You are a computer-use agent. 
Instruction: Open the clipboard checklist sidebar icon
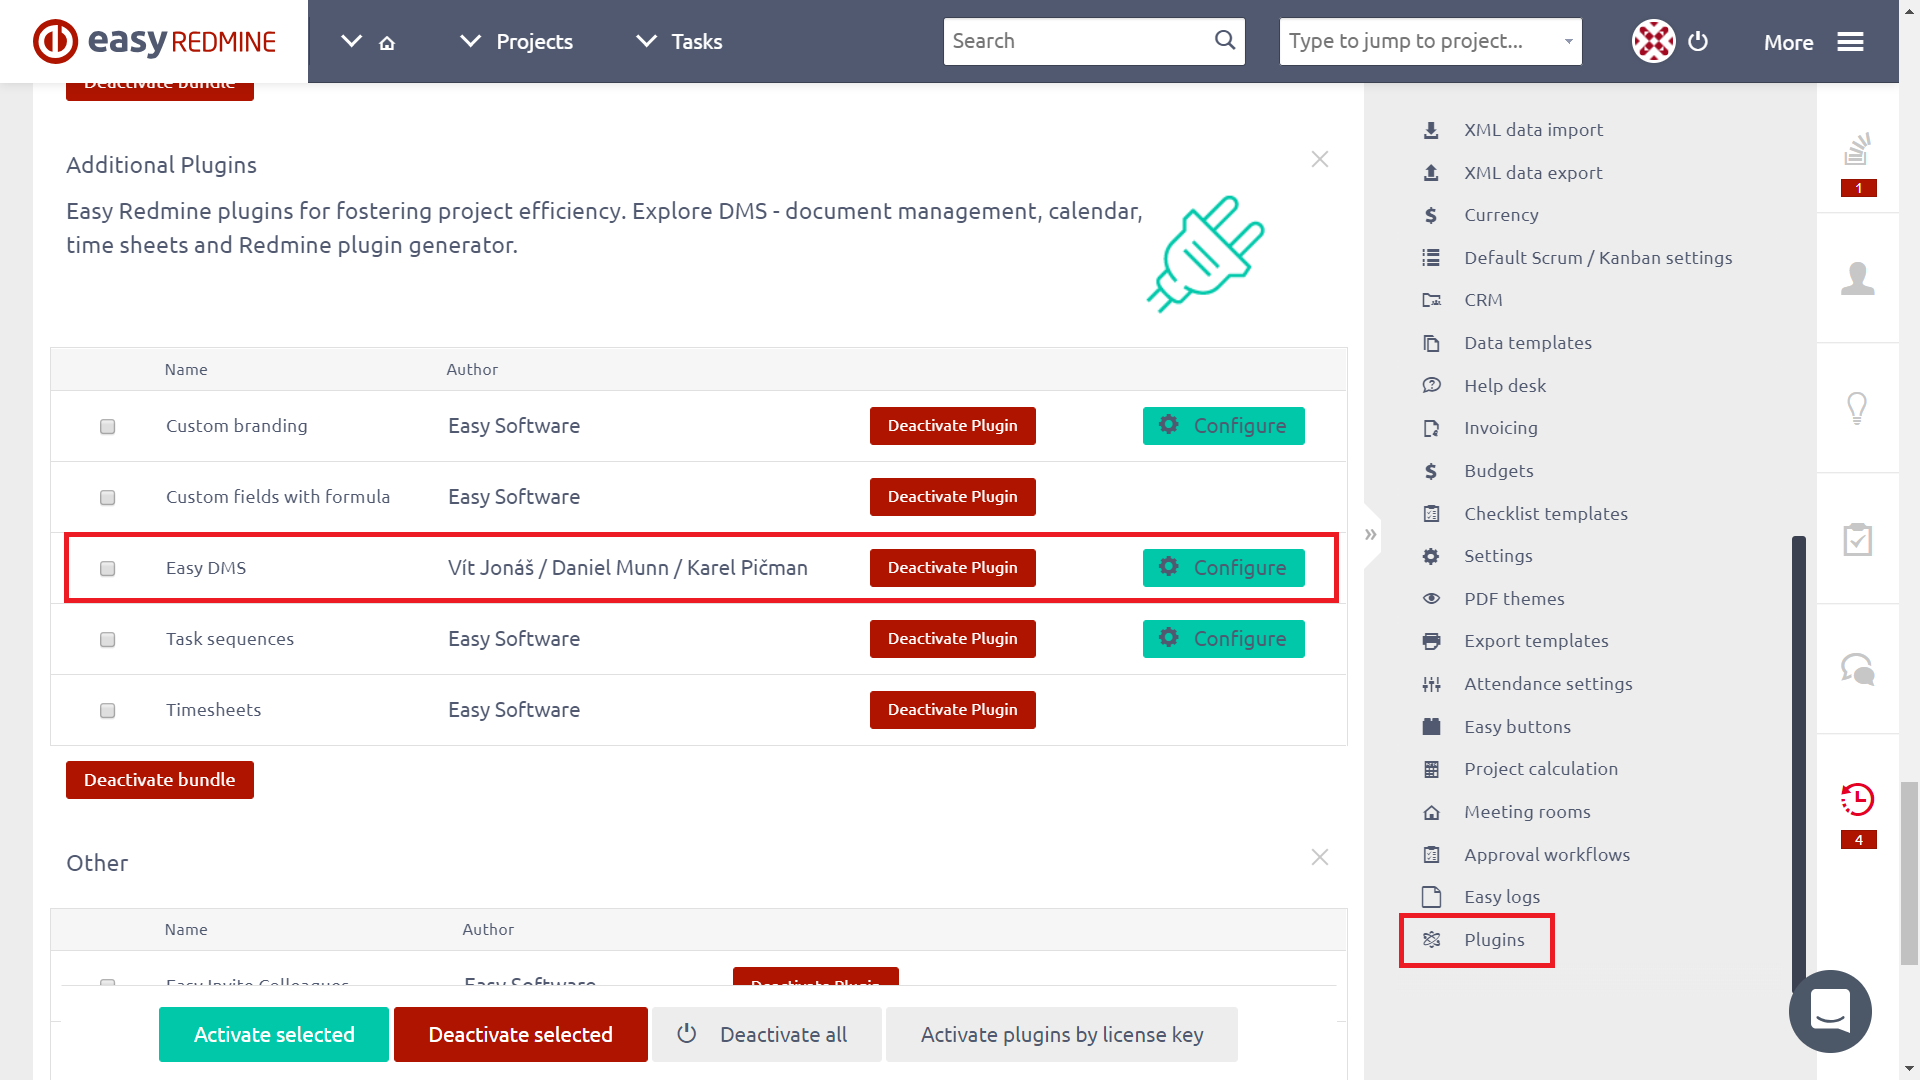(x=1858, y=539)
